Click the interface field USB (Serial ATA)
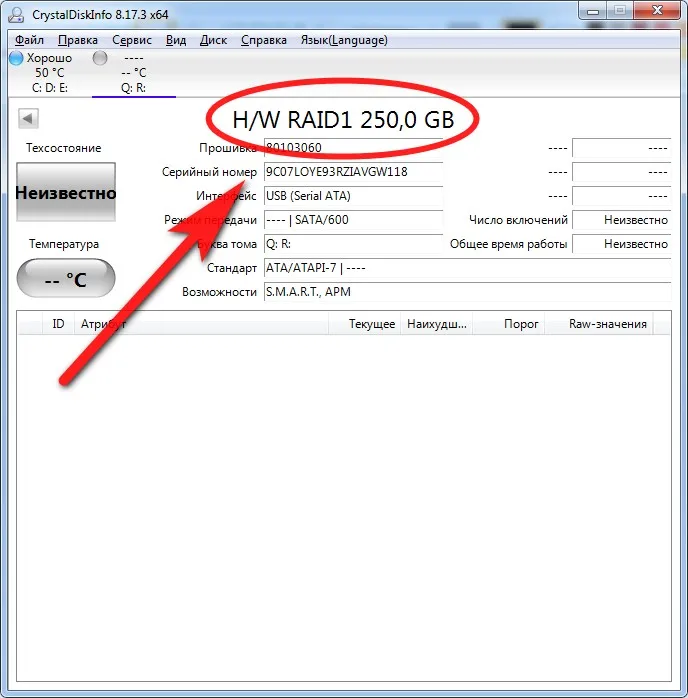 (x=353, y=196)
